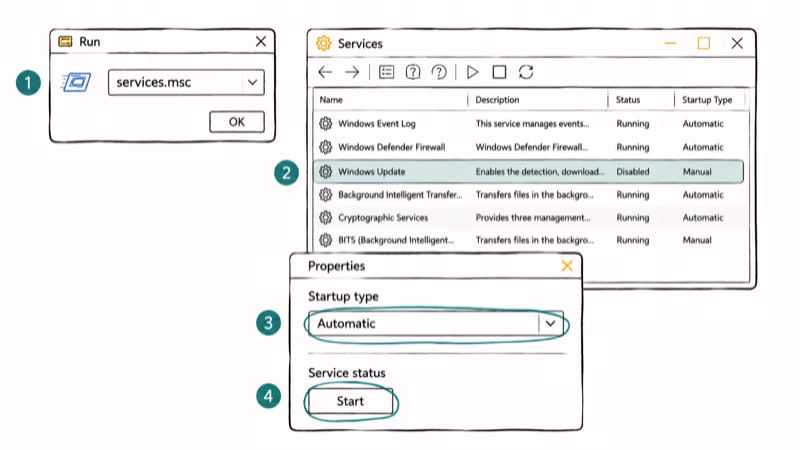Click the round help icon in Services toolbar
This screenshot has height=450, width=800.
pyautogui.click(x=439, y=72)
